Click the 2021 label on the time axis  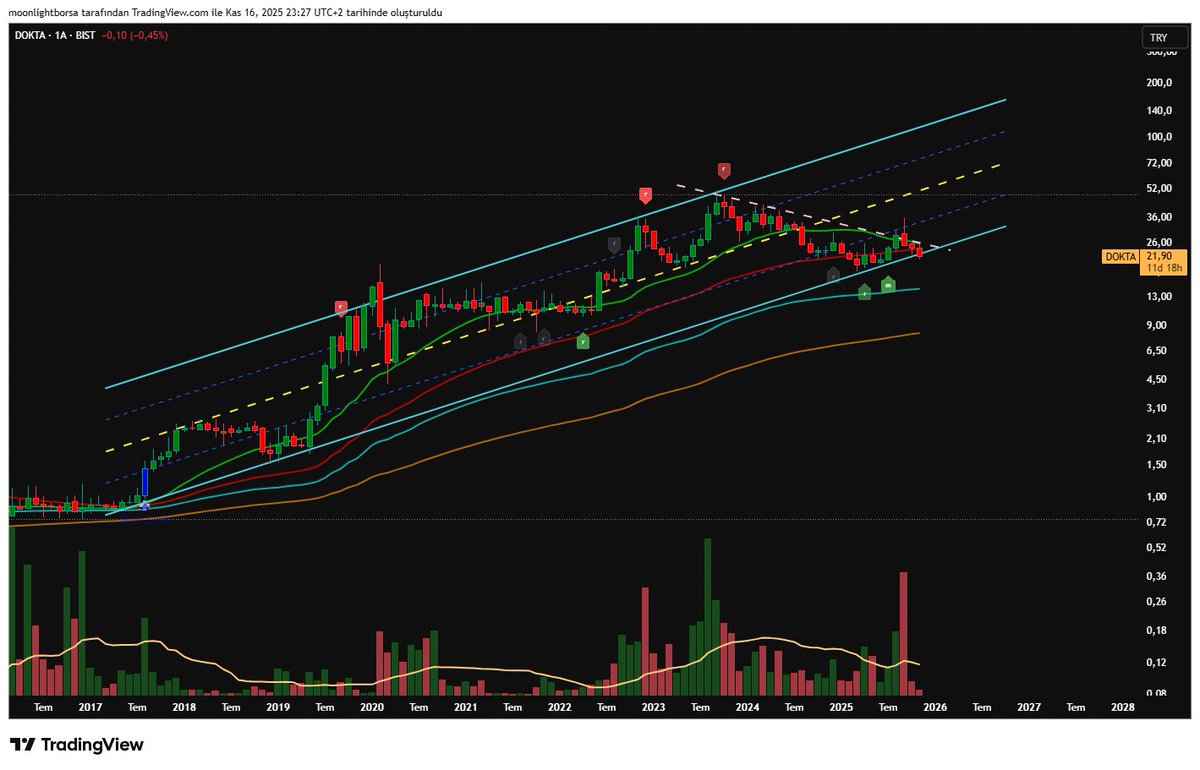[x=465, y=706]
